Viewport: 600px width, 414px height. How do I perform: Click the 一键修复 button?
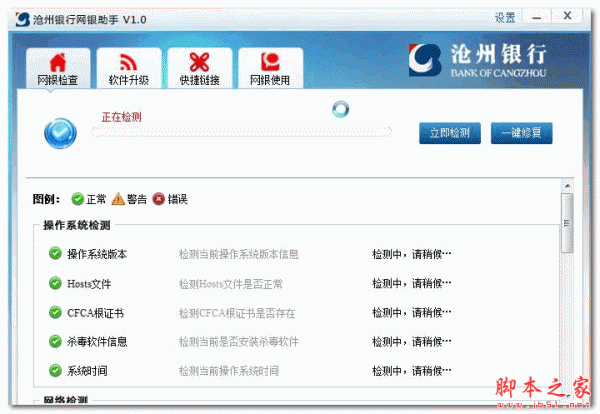coord(522,133)
